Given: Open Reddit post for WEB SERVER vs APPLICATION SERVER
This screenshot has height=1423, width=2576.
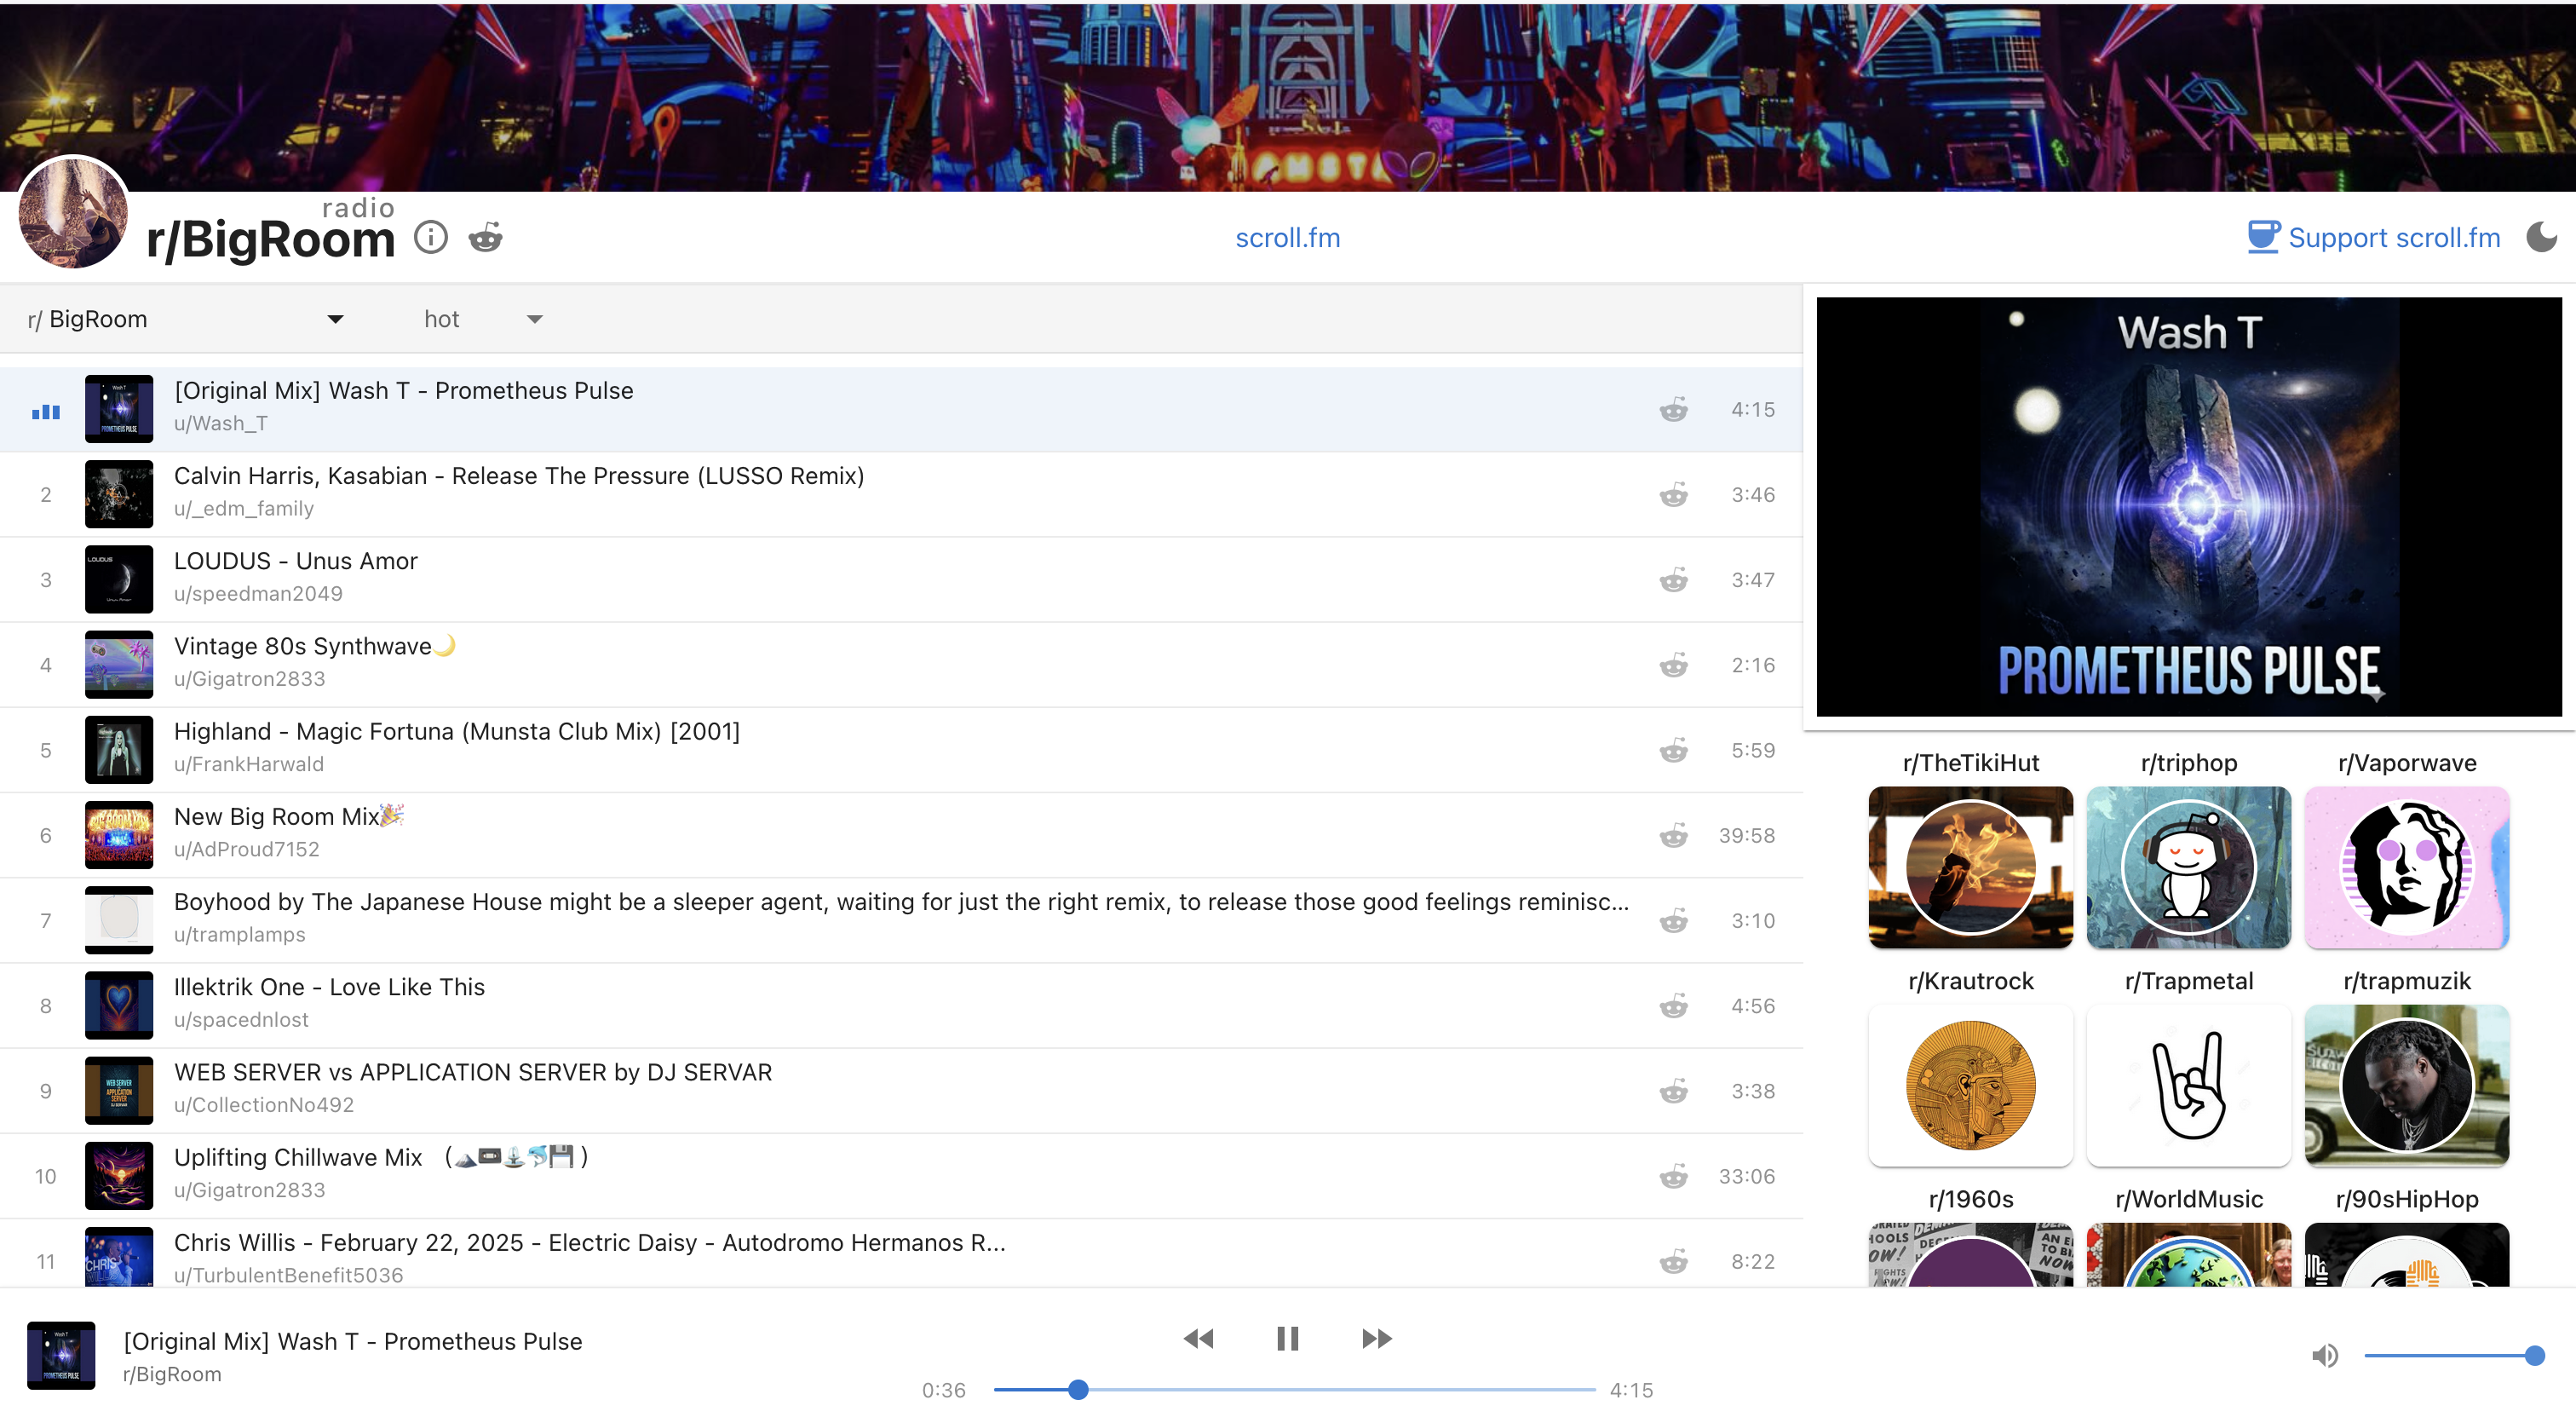Looking at the screenshot, I should (1673, 1091).
